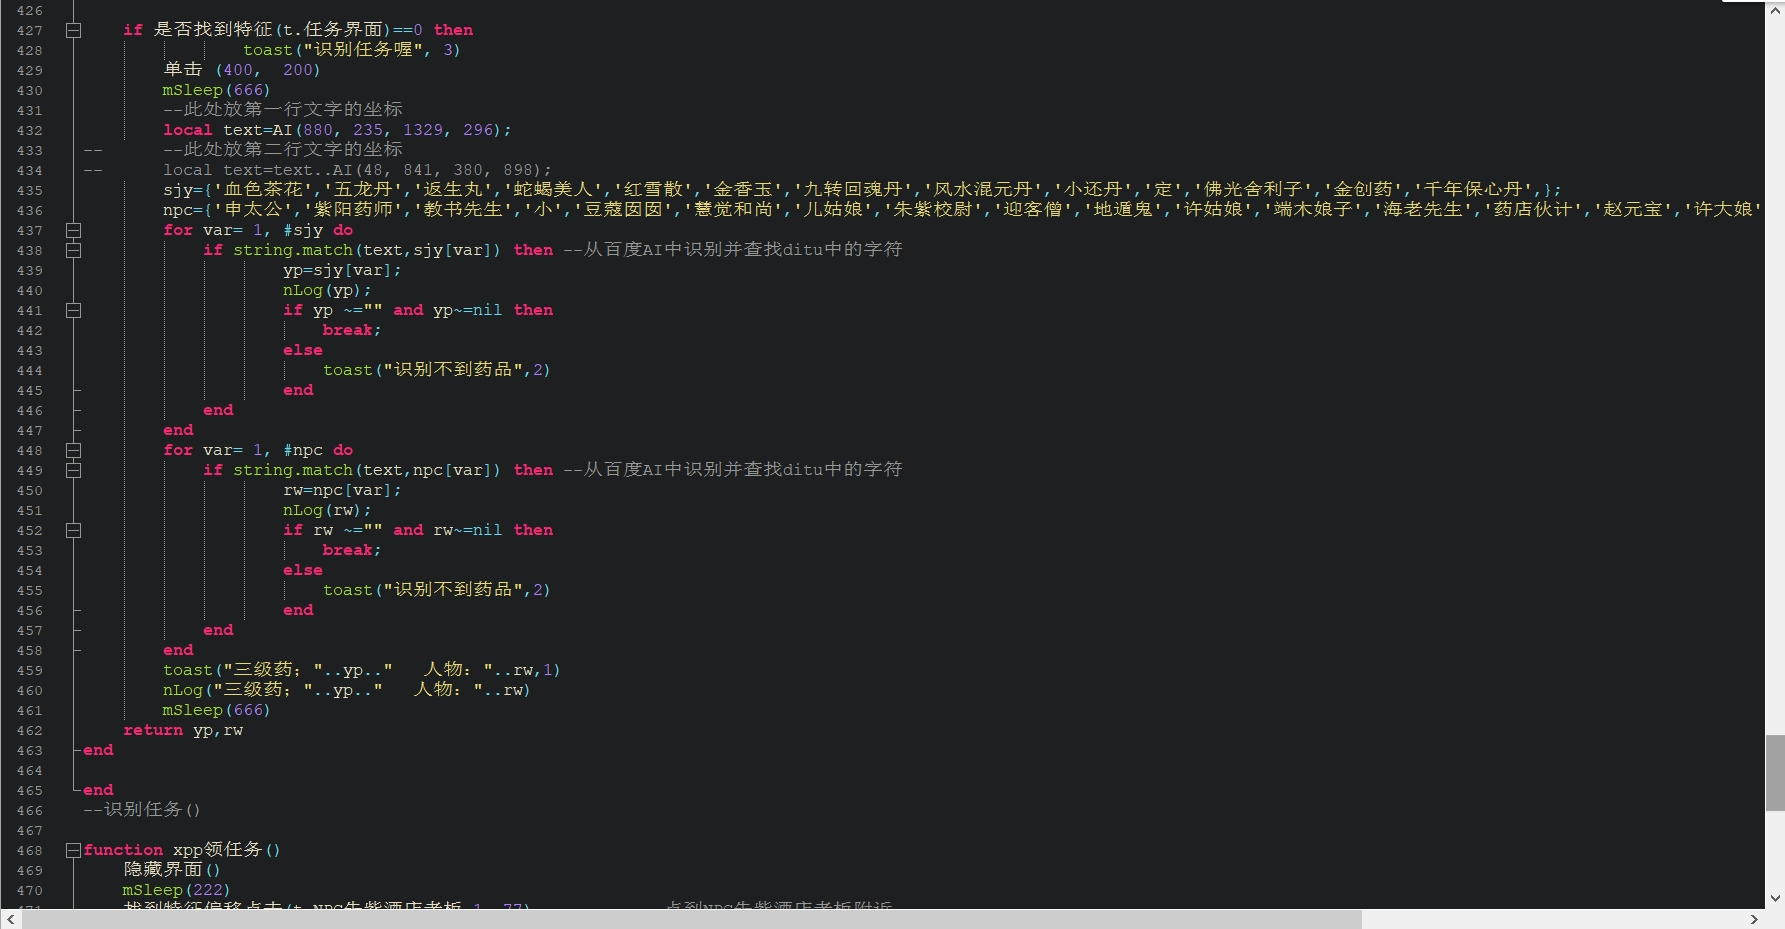This screenshot has height=929, width=1785.
Task: Click the 'npc={' assignment on line 436
Action: (x=187, y=210)
